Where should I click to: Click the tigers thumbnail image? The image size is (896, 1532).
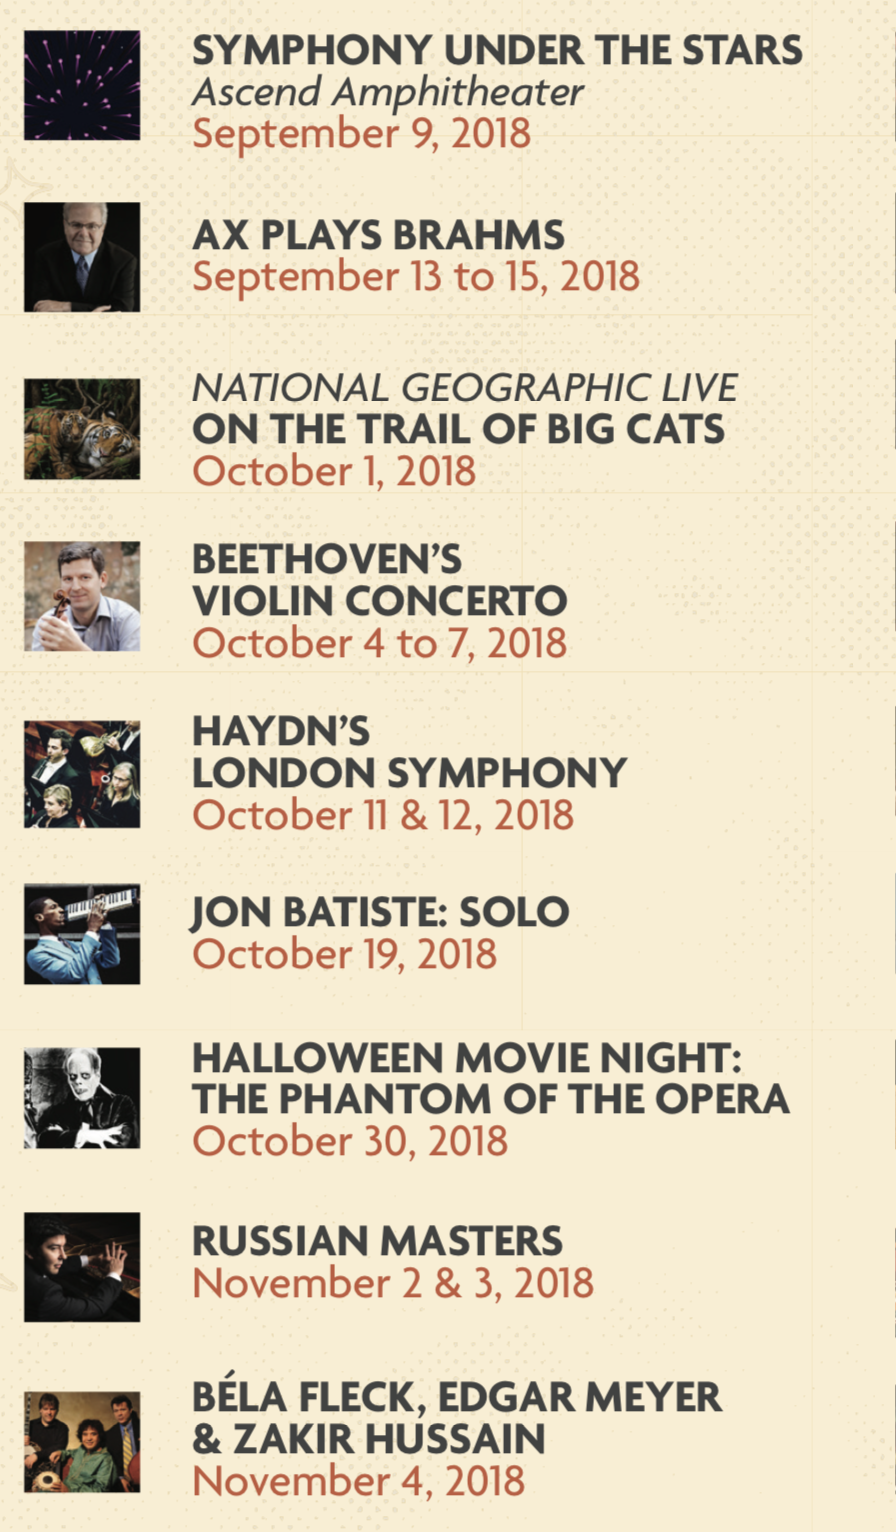click(82, 429)
